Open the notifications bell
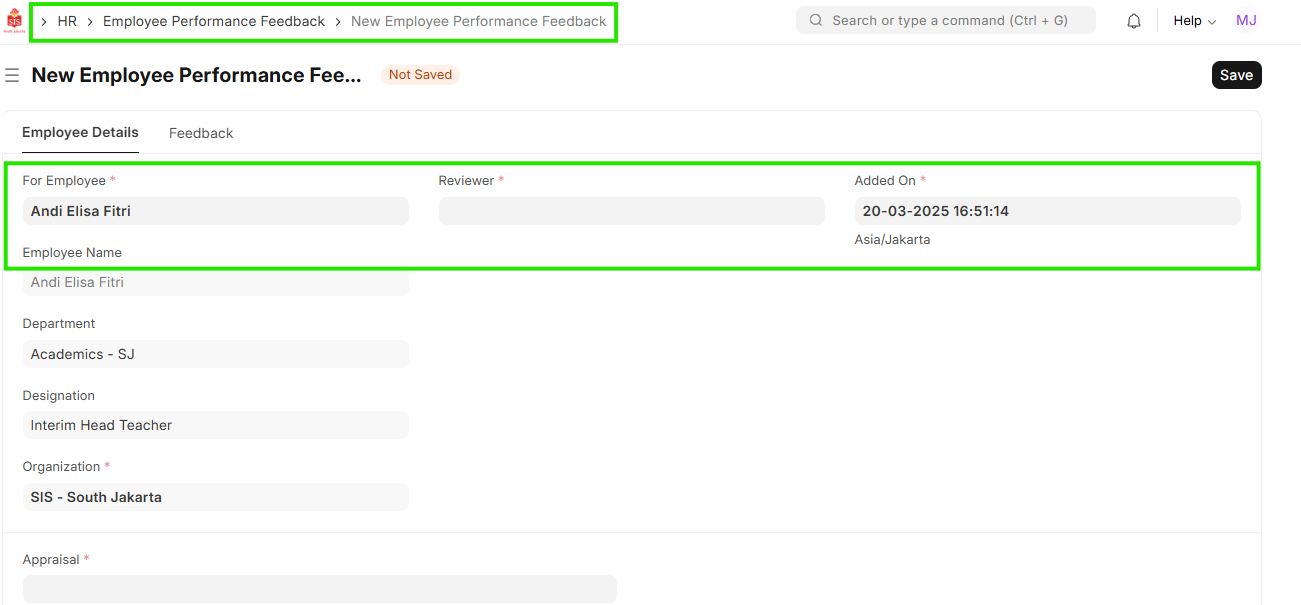 (1133, 21)
